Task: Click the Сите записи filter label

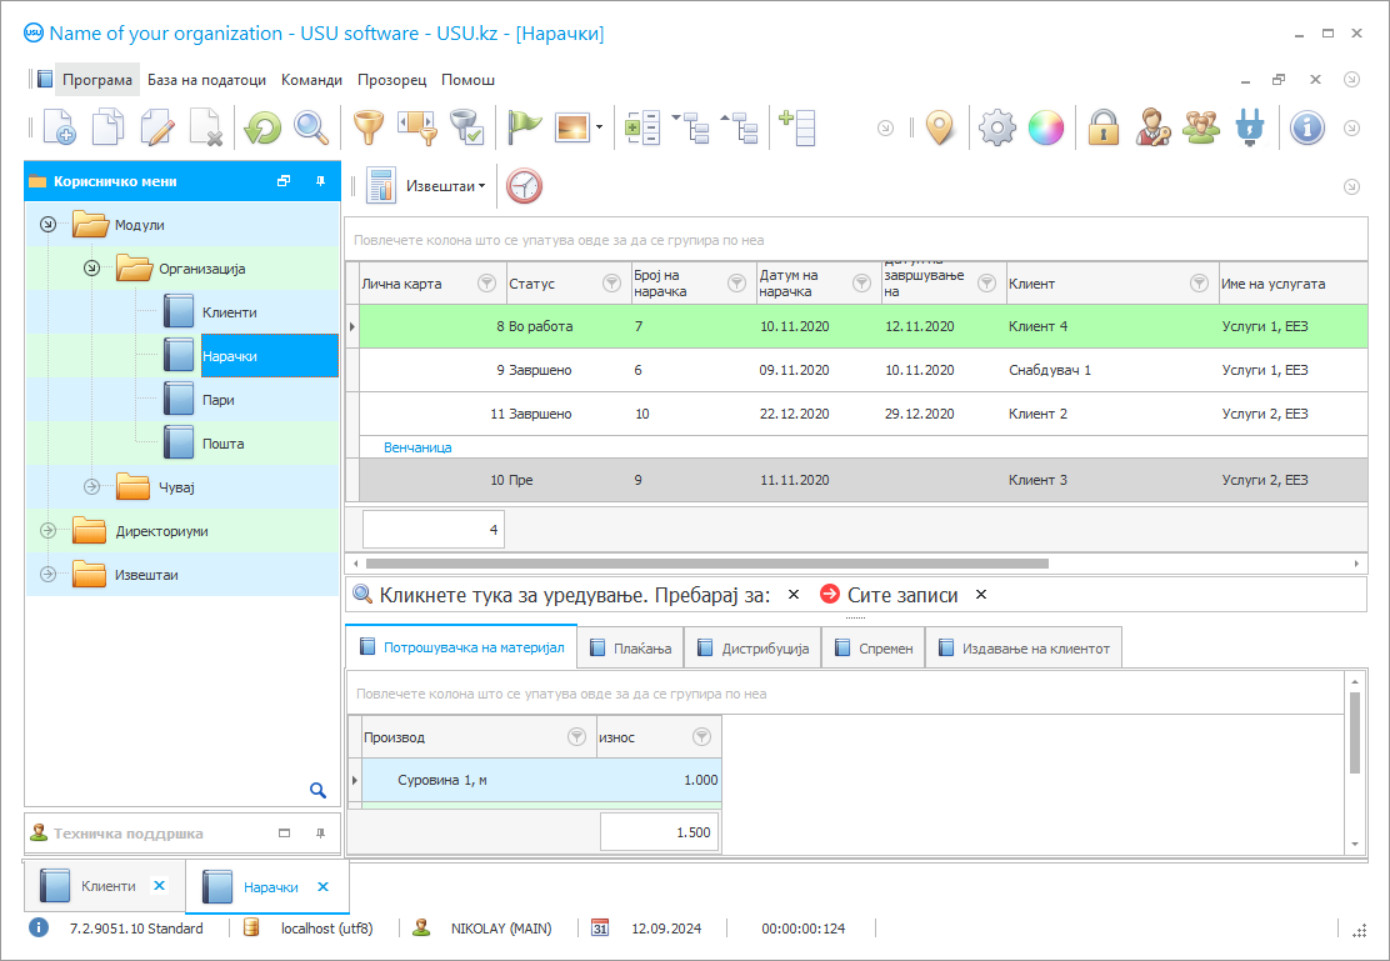Action: [x=903, y=595]
